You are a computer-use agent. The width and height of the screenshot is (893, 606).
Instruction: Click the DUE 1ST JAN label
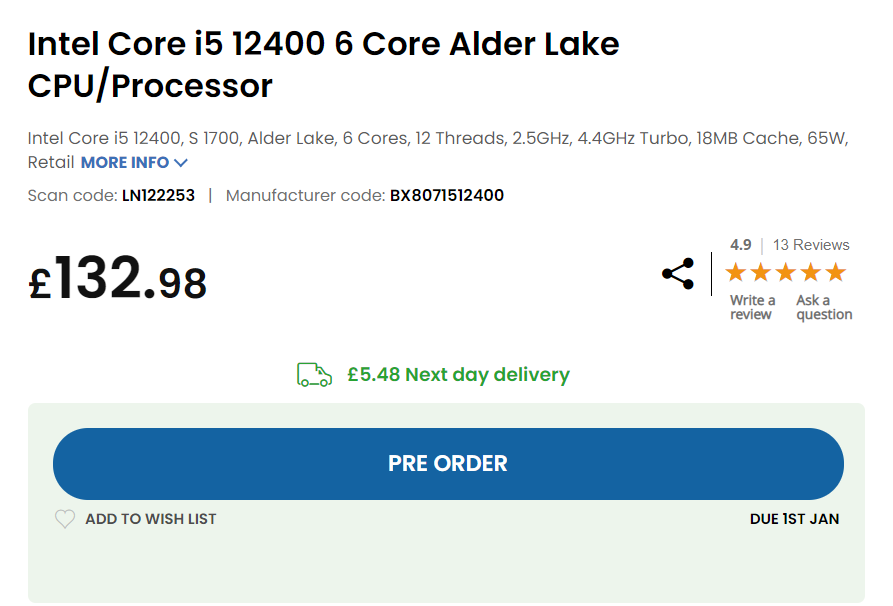point(794,519)
